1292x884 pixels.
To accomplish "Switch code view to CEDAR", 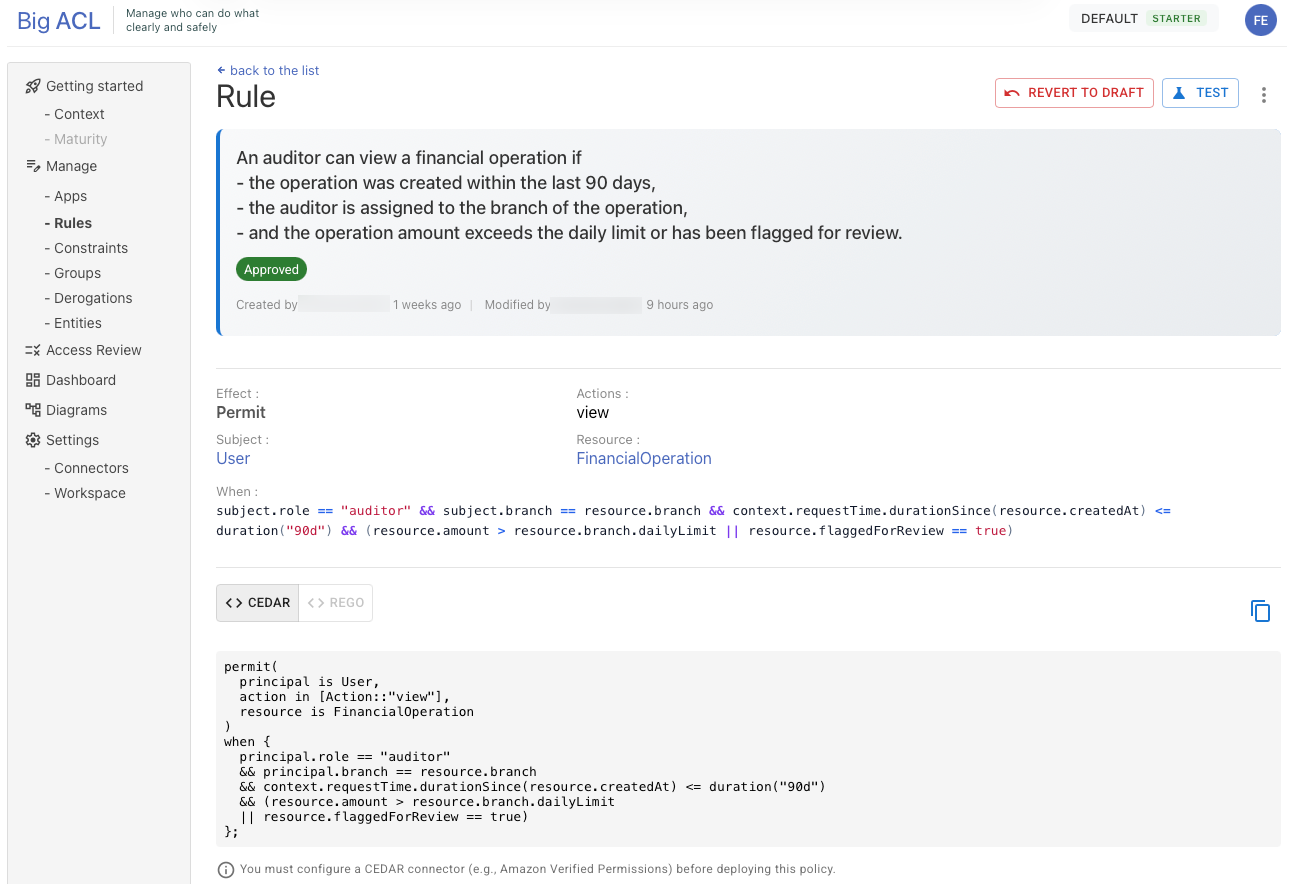I will click(x=258, y=603).
